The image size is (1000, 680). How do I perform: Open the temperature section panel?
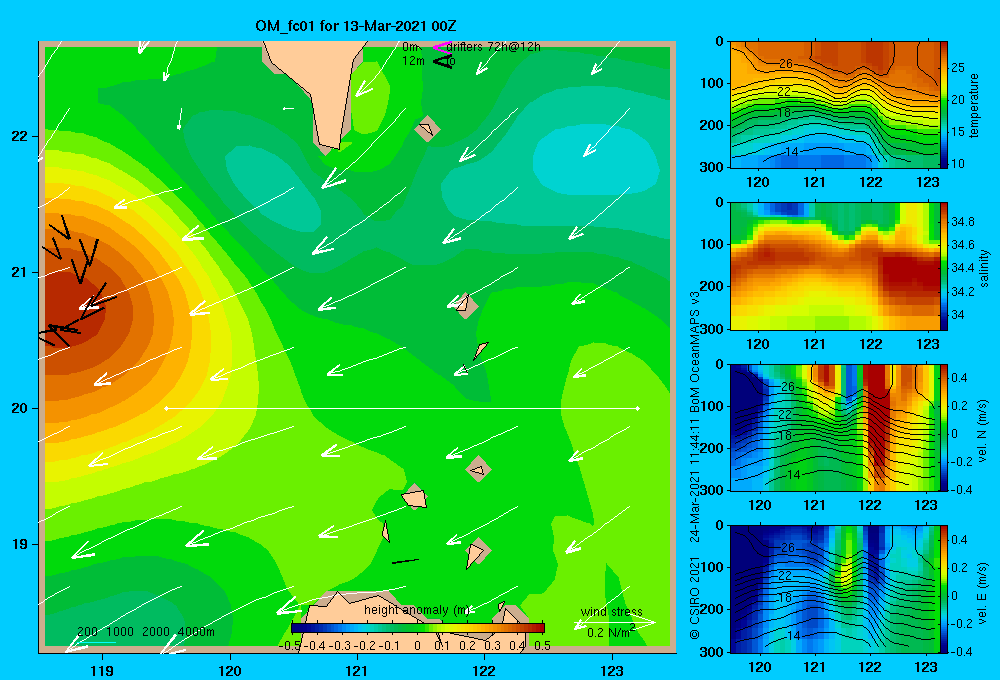(x=835, y=105)
